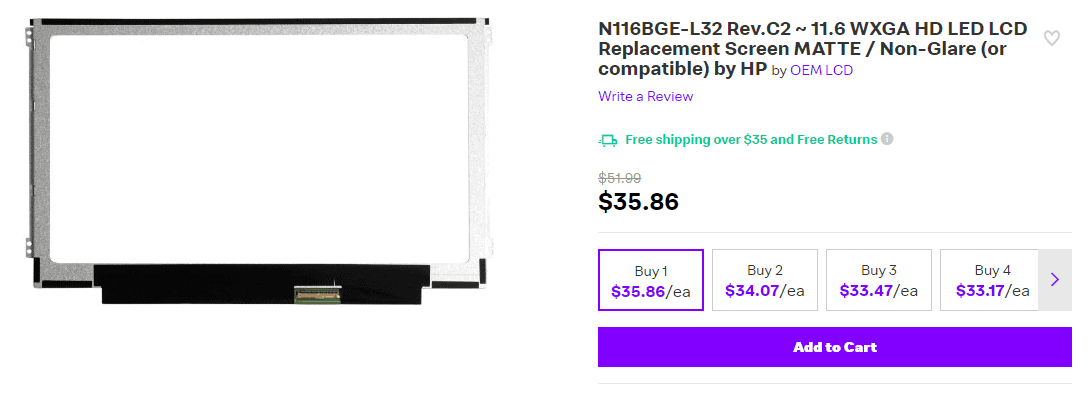This screenshot has width=1088, height=396.
Task: Select the Buy 2 quantity option
Action: click(765, 280)
